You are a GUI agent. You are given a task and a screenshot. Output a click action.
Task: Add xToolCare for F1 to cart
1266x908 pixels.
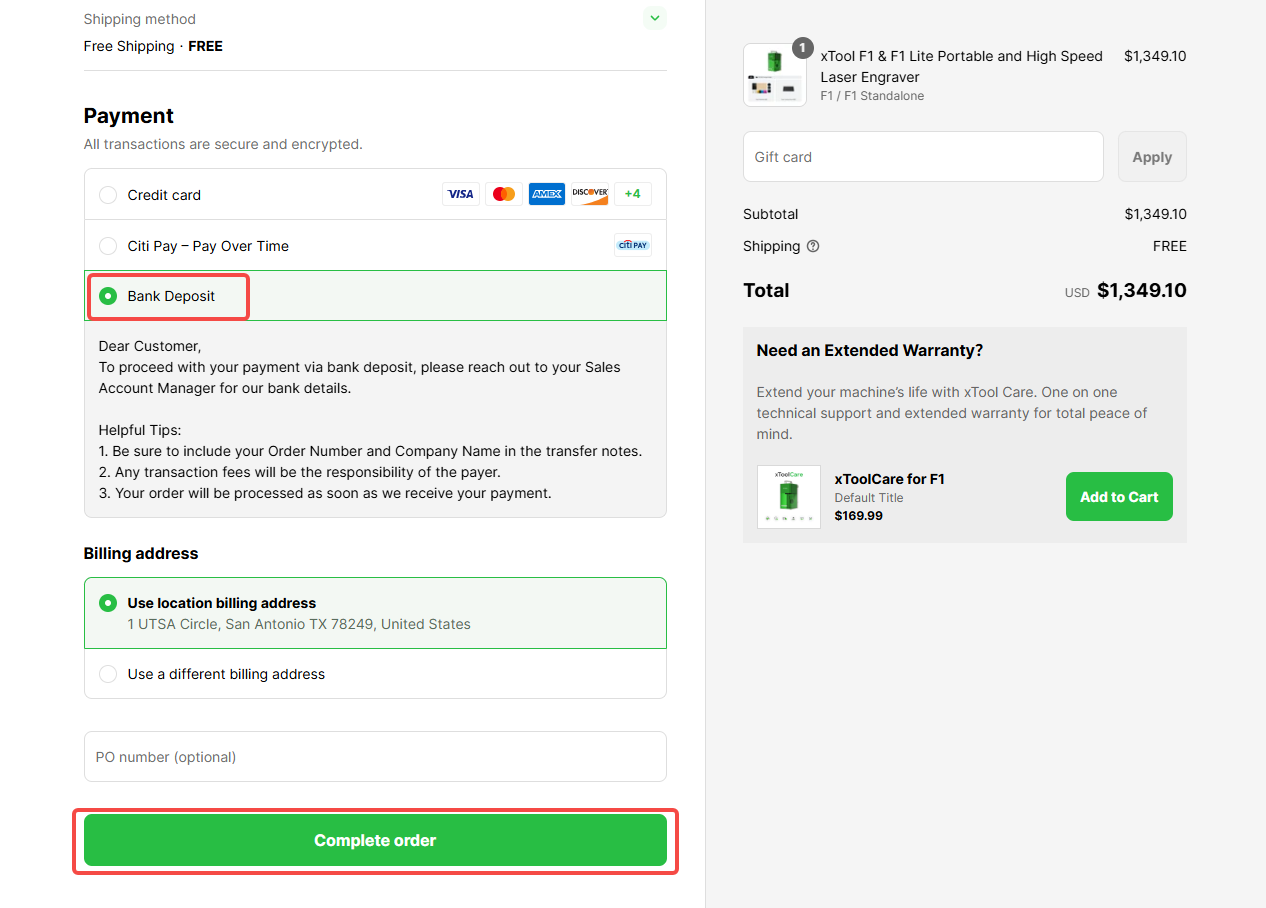pos(1119,497)
